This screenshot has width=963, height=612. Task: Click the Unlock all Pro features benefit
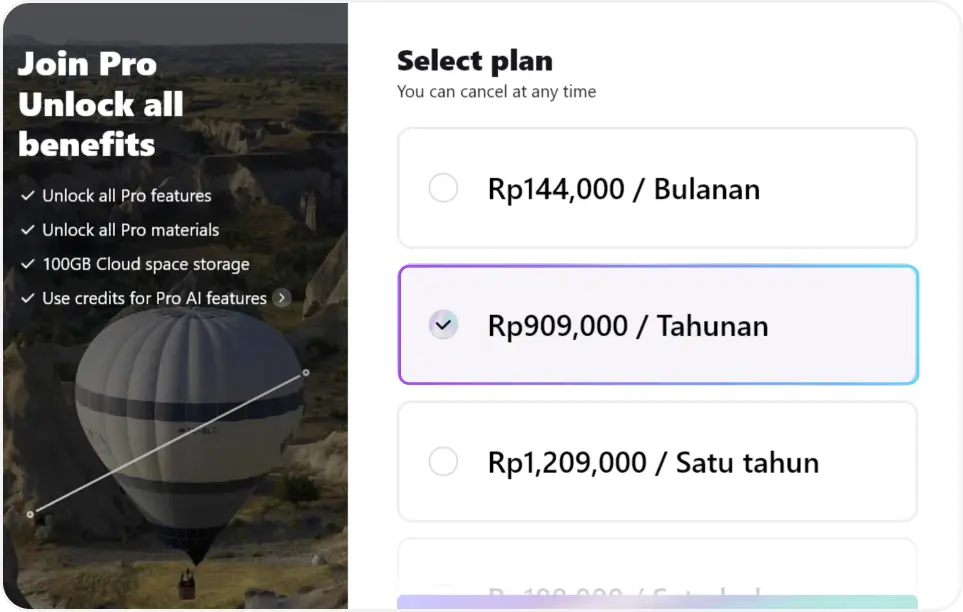pos(126,196)
